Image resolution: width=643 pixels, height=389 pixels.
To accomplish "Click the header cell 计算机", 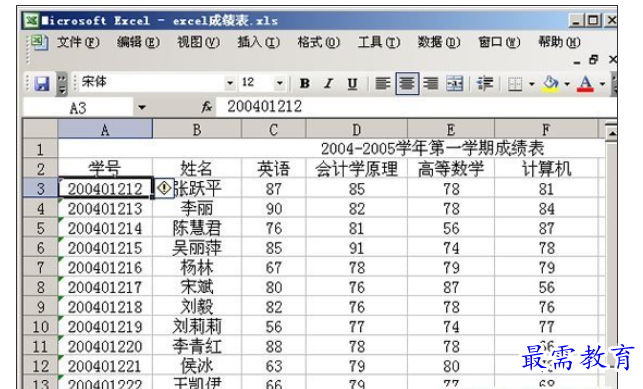I will (x=546, y=168).
